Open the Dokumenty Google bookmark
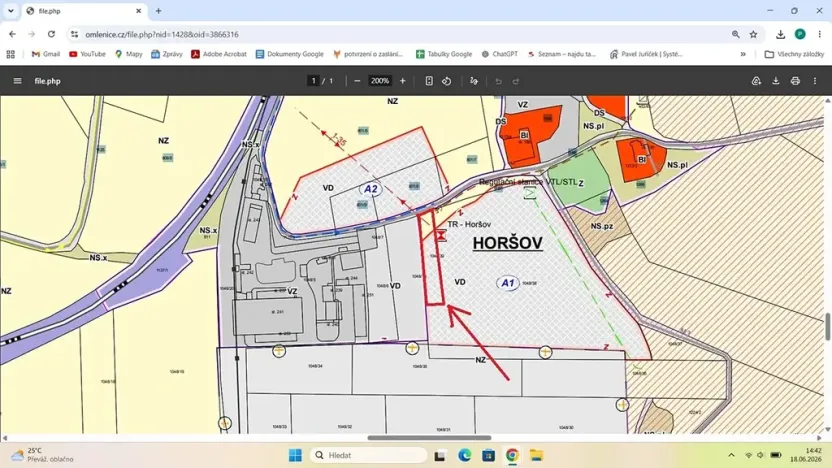 tap(290, 54)
